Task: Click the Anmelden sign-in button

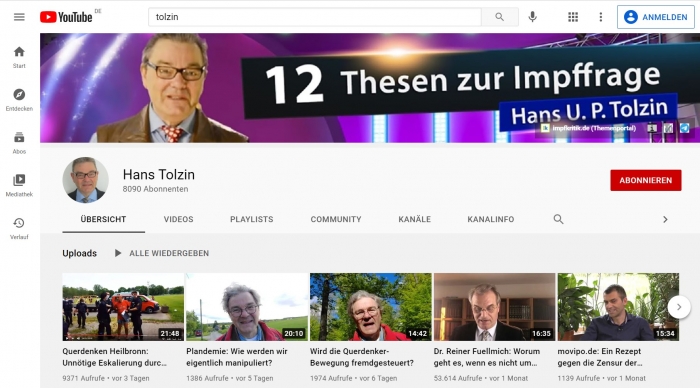Action: (x=656, y=17)
